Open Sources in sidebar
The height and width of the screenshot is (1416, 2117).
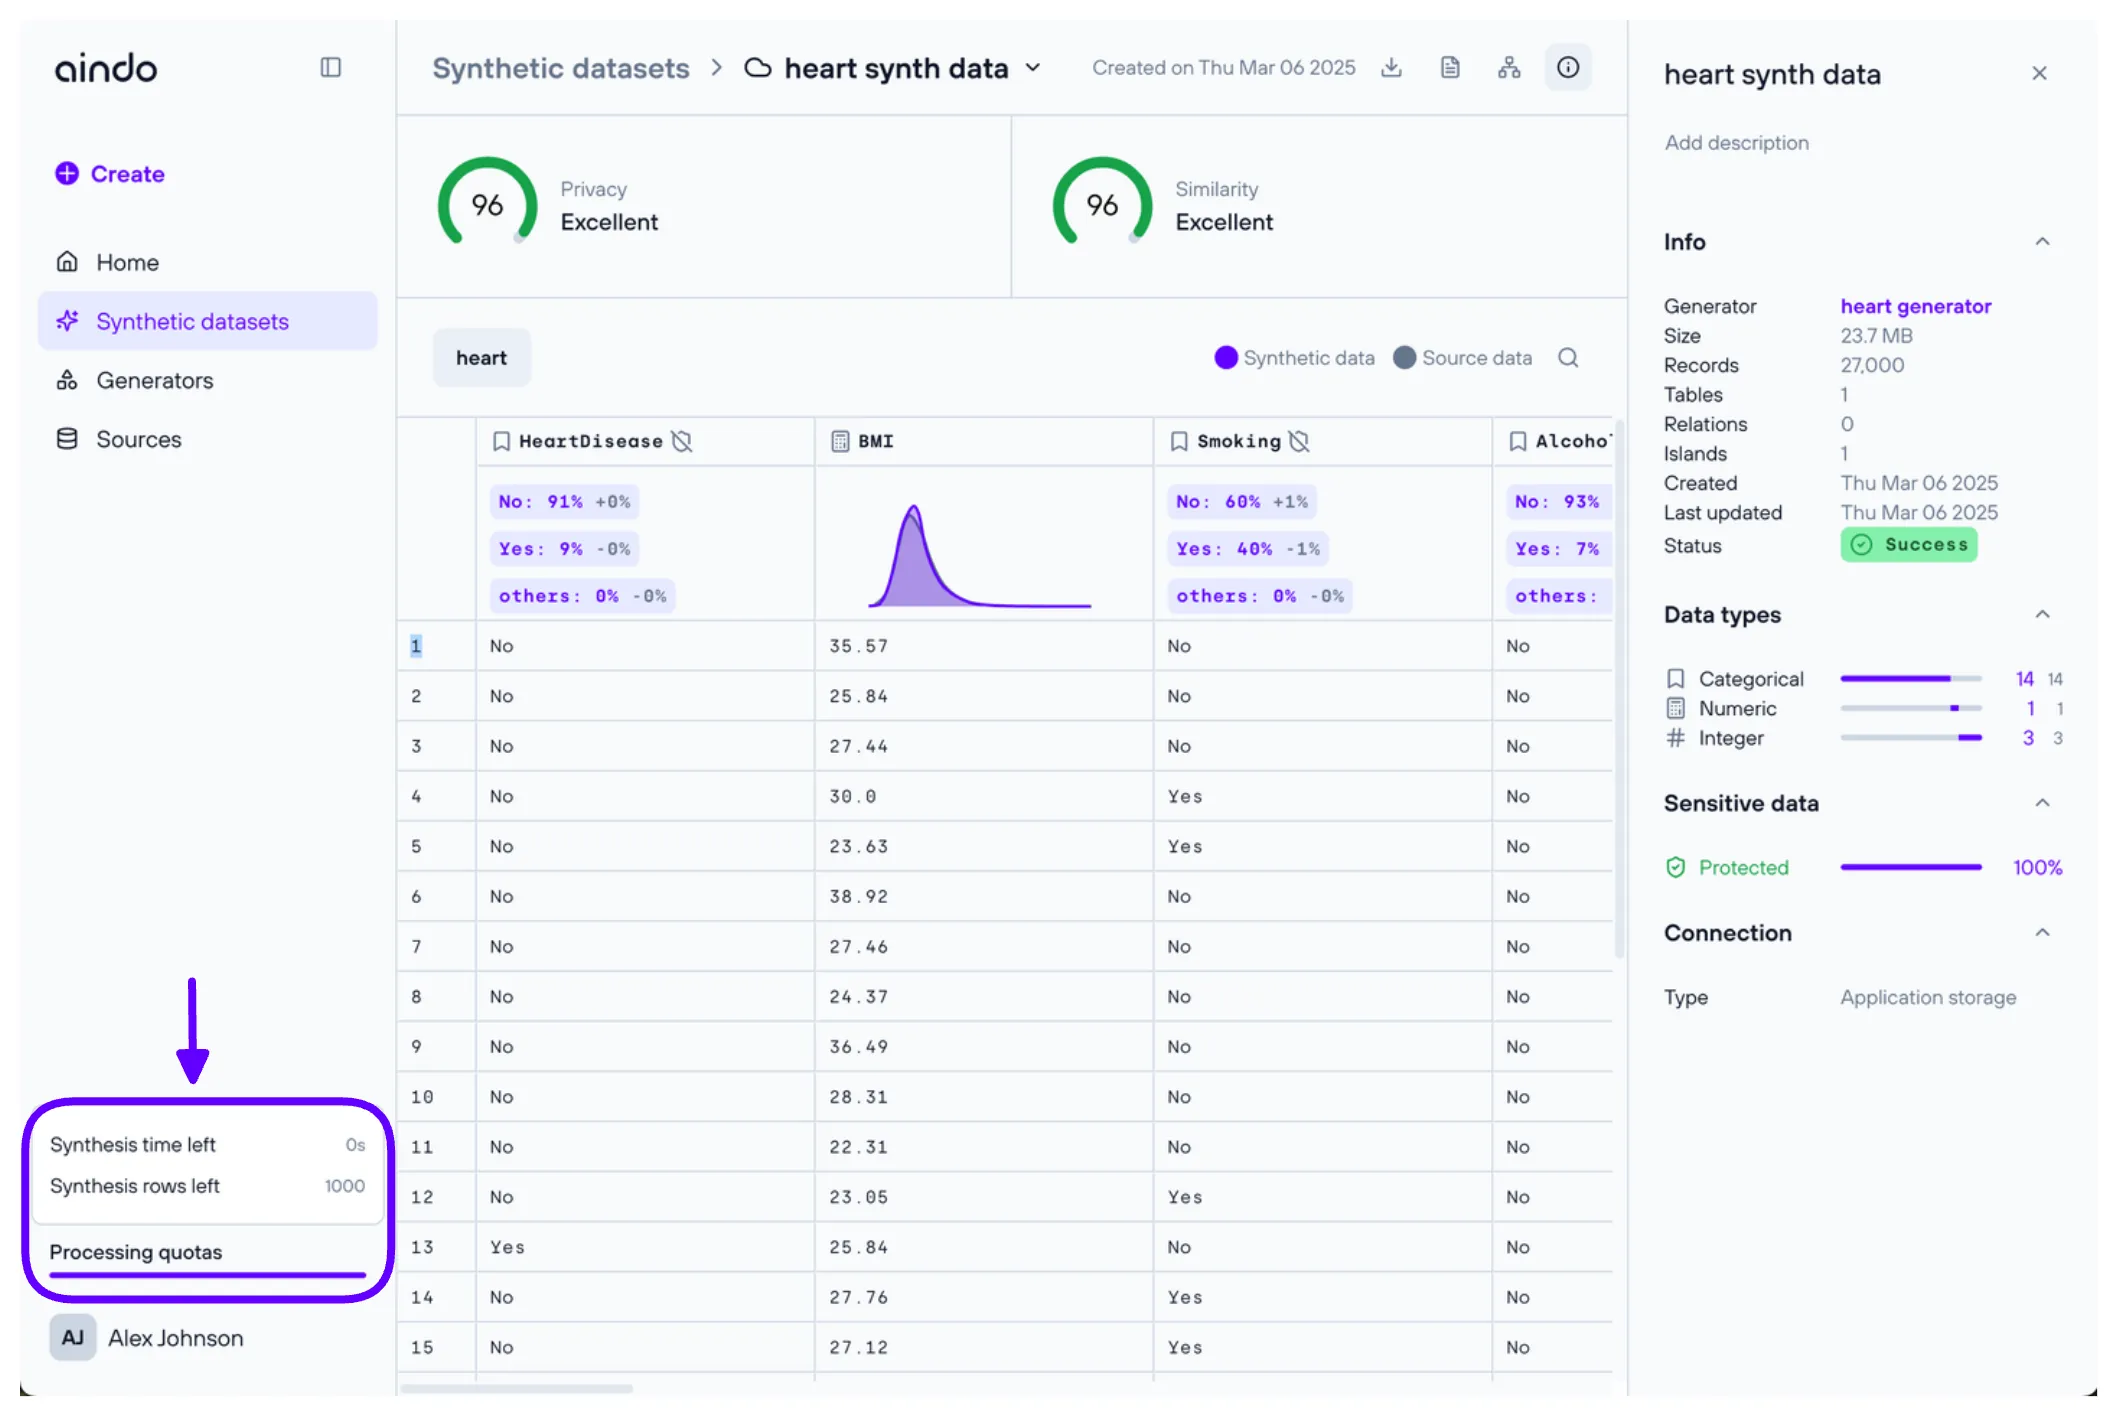tap(138, 440)
